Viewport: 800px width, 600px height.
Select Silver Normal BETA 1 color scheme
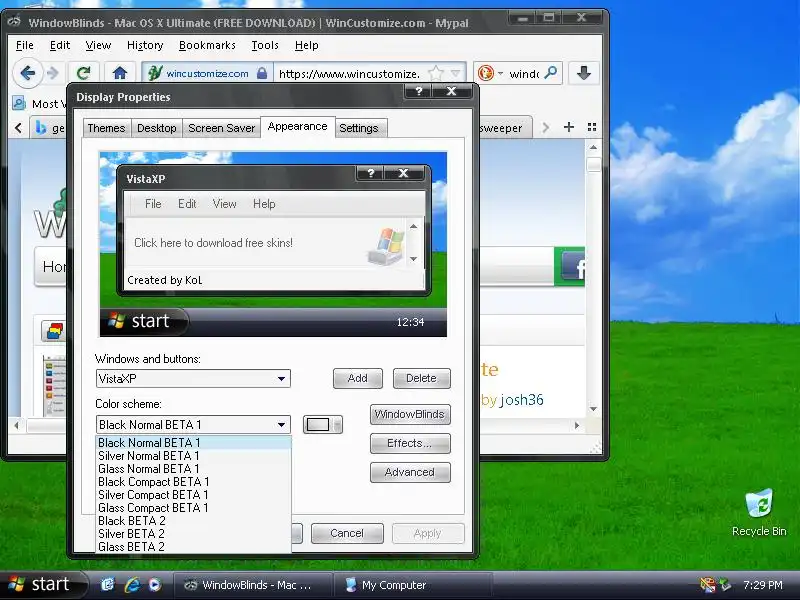click(193, 456)
